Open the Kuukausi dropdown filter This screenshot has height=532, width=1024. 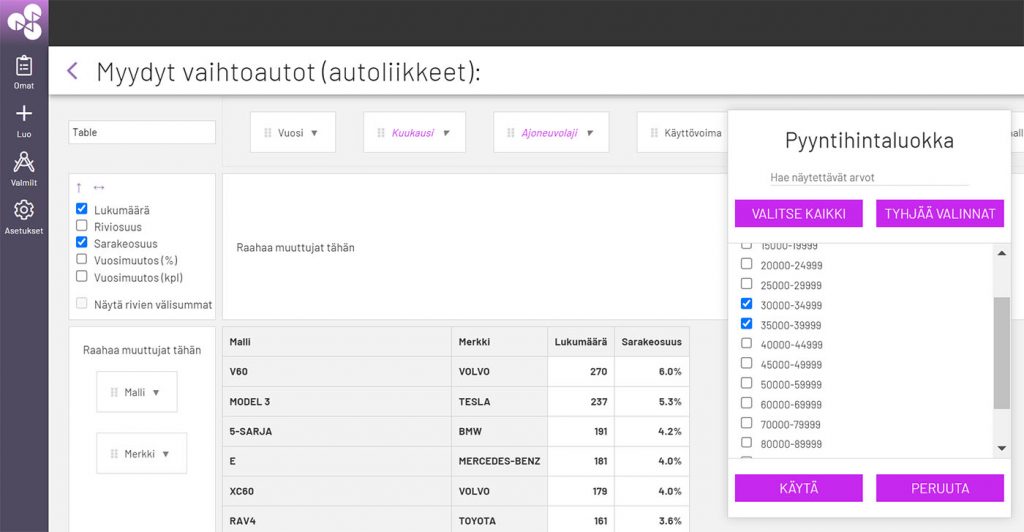414,132
